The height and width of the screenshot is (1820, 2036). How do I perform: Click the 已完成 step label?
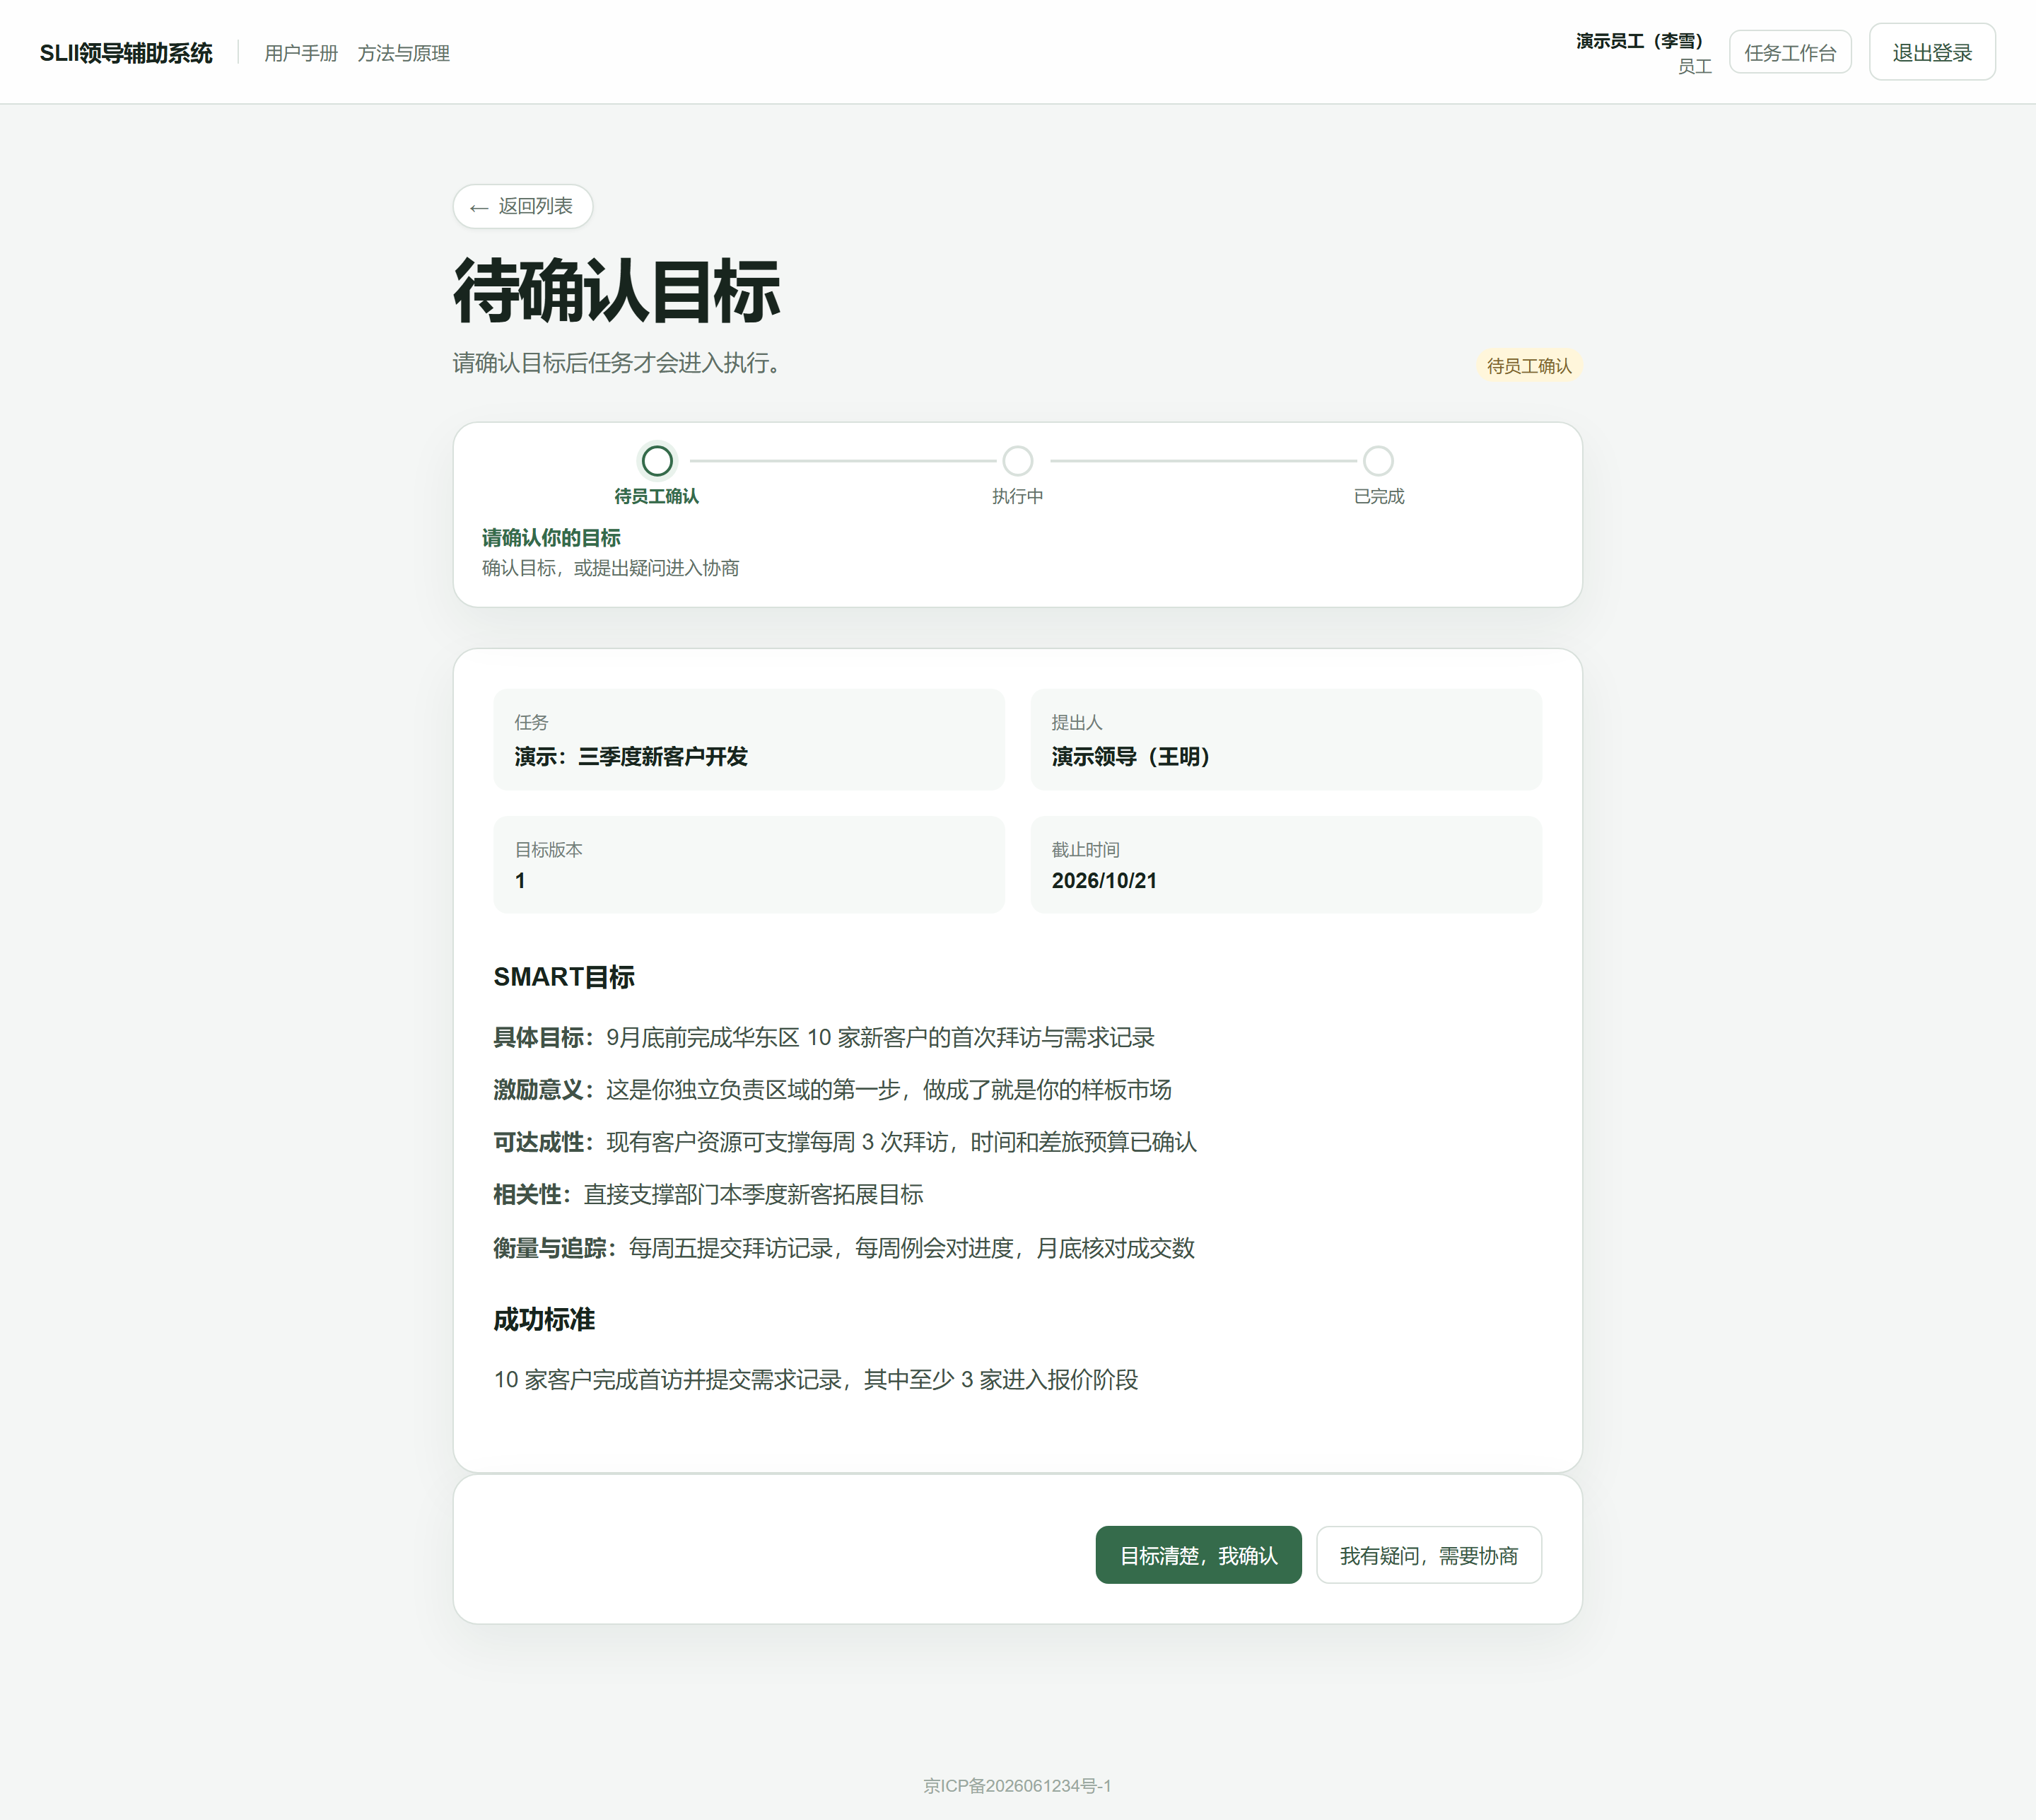(x=1378, y=497)
